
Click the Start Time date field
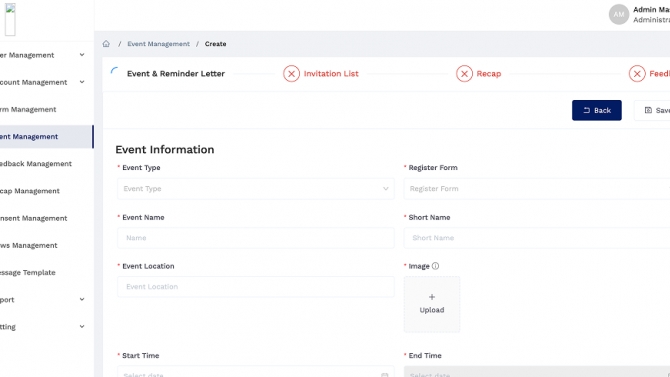click(x=256, y=372)
